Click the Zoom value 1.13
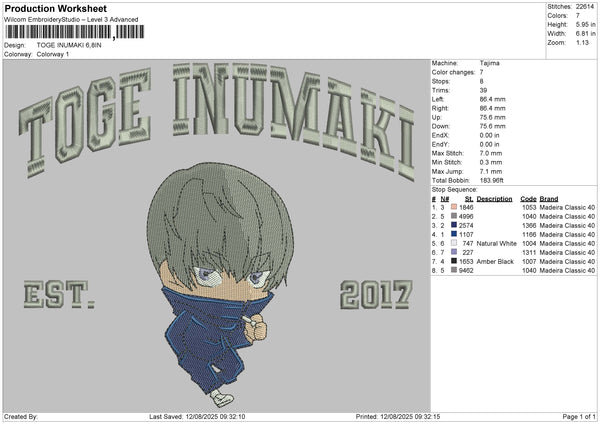 (x=582, y=42)
